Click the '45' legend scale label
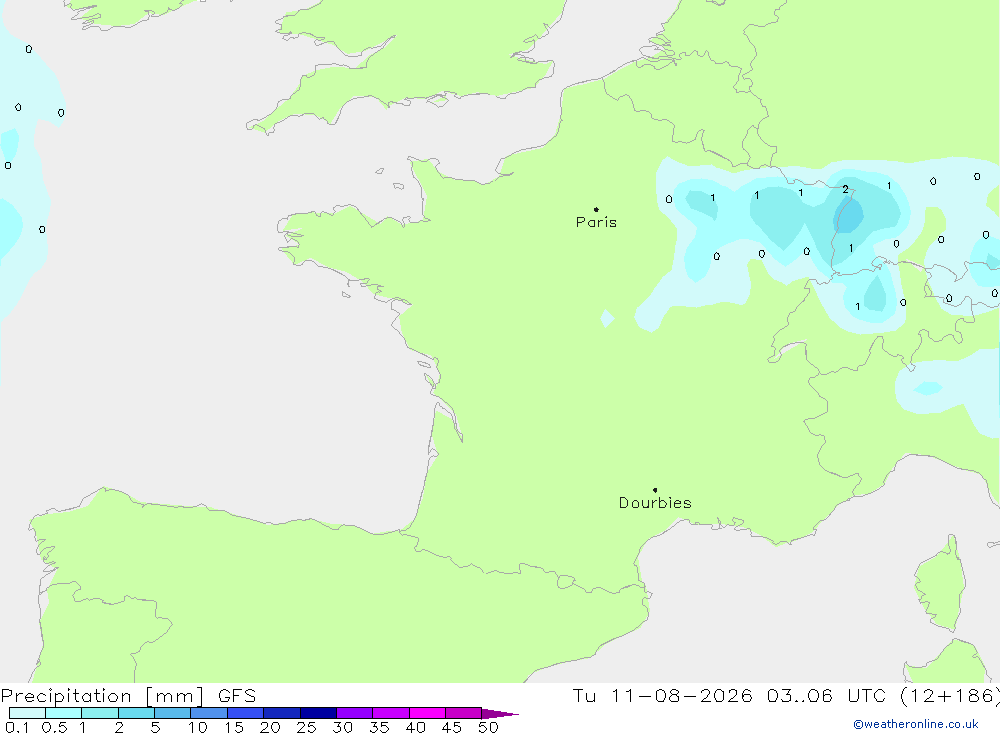 tap(452, 727)
